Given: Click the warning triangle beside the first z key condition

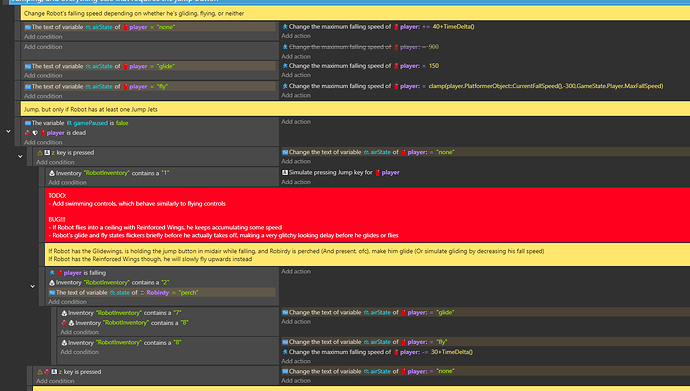Looking at the screenshot, I should tap(40, 153).
